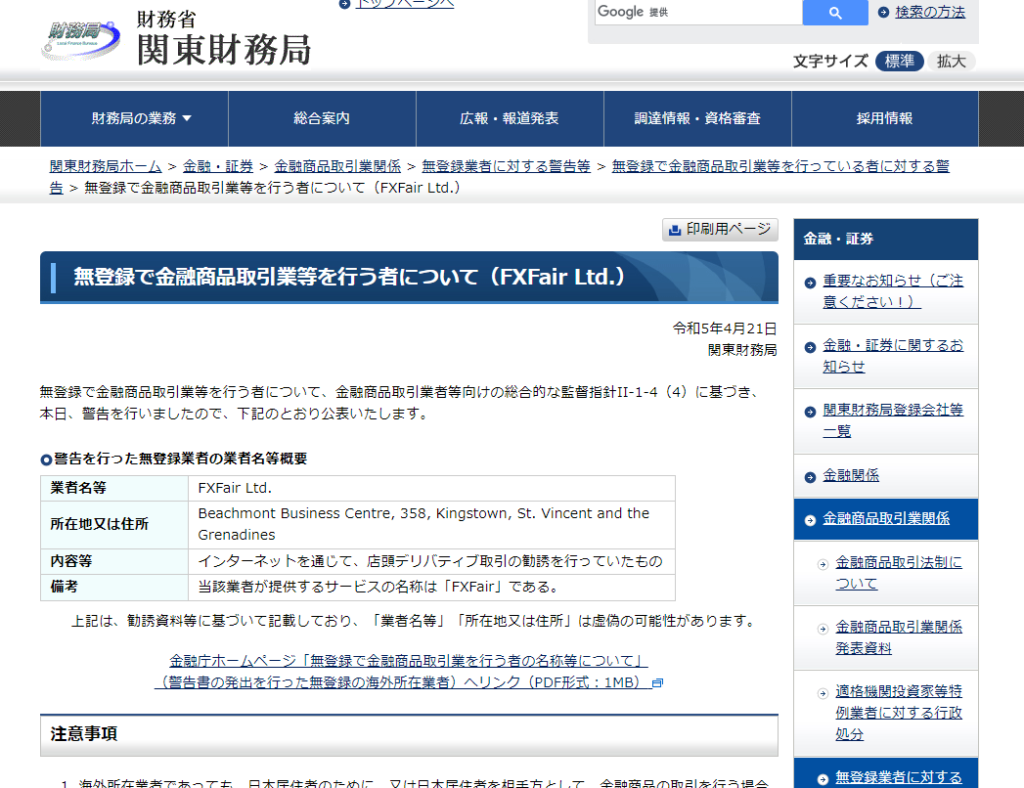Click the 当該業者が提供するサービス remarks cell

[x=432, y=588]
